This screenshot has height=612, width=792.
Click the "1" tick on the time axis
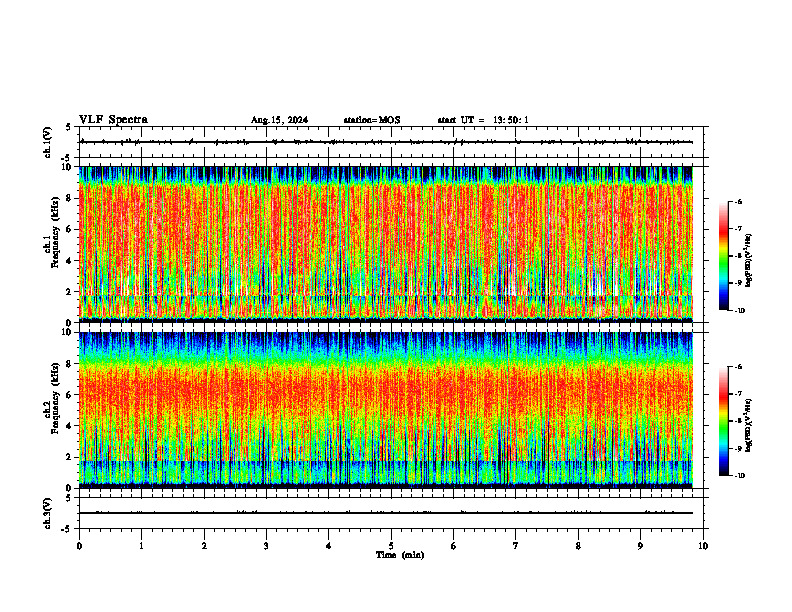coord(141,546)
